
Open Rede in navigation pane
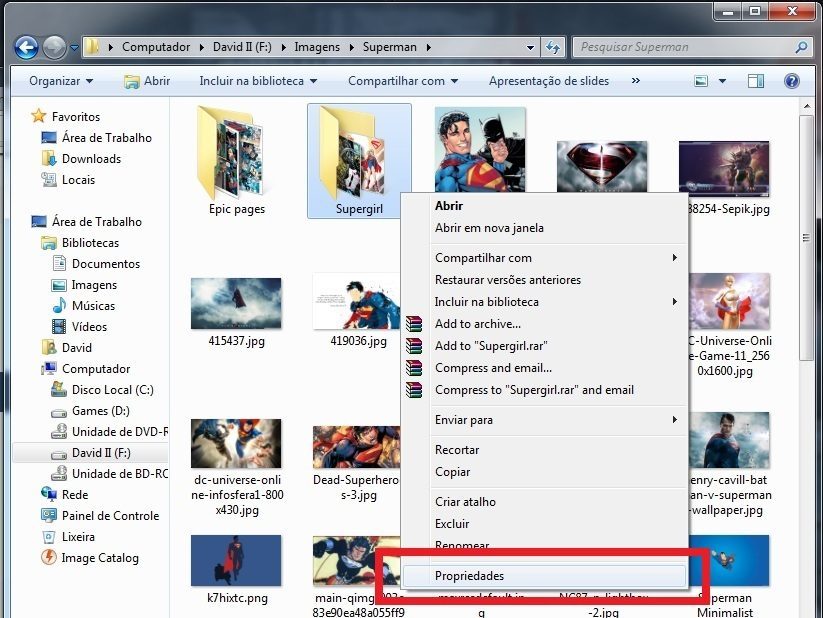[x=75, y=495]
